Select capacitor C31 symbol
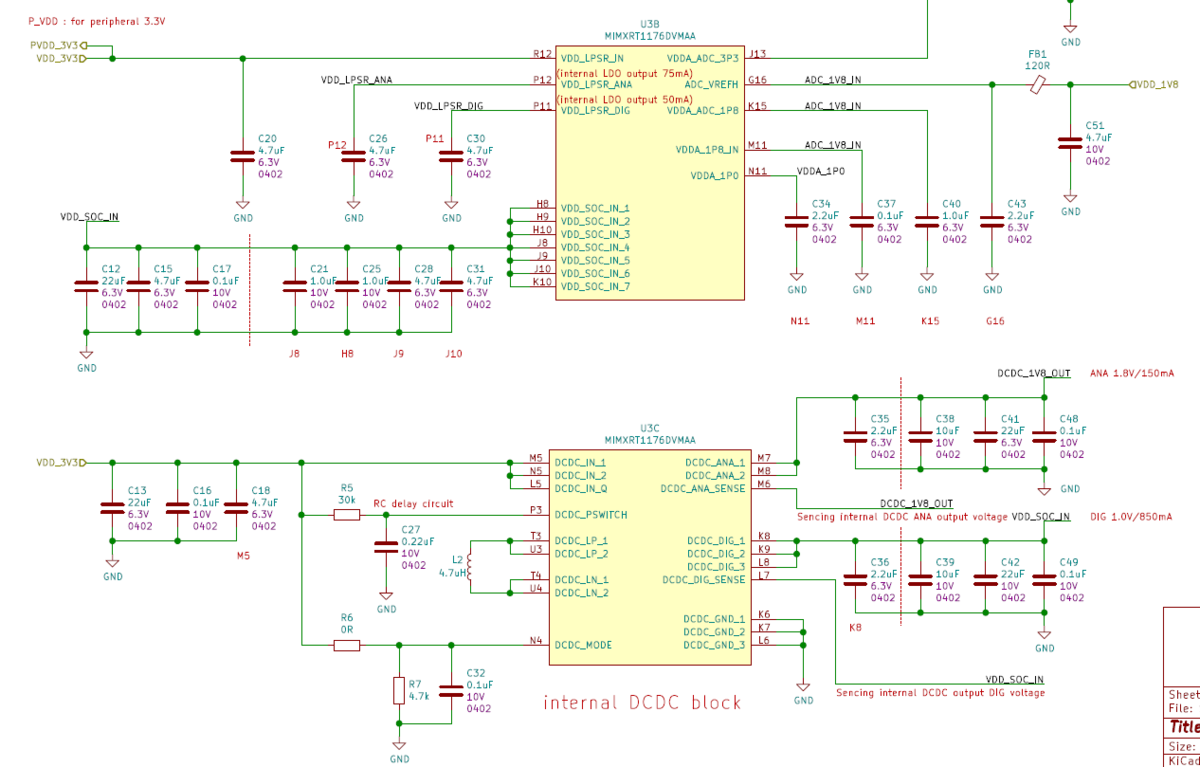The width and height of the screenshot is (1200, 767). pyautogui.click(x=451, y=285)
